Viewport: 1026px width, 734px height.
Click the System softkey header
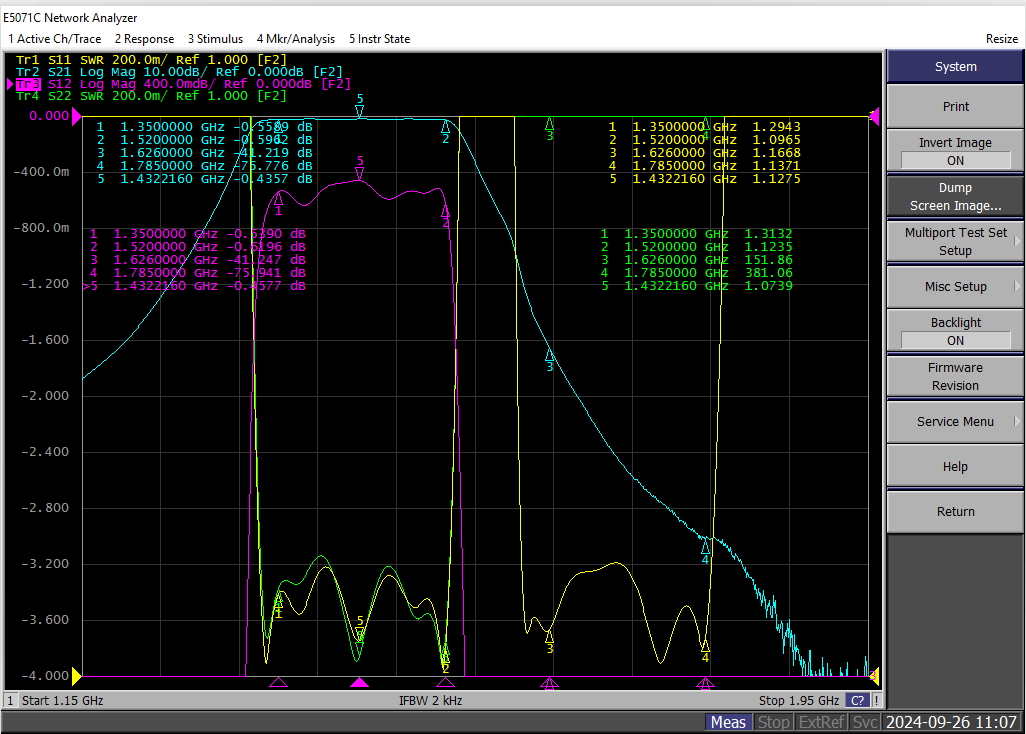tap(955, 66)
